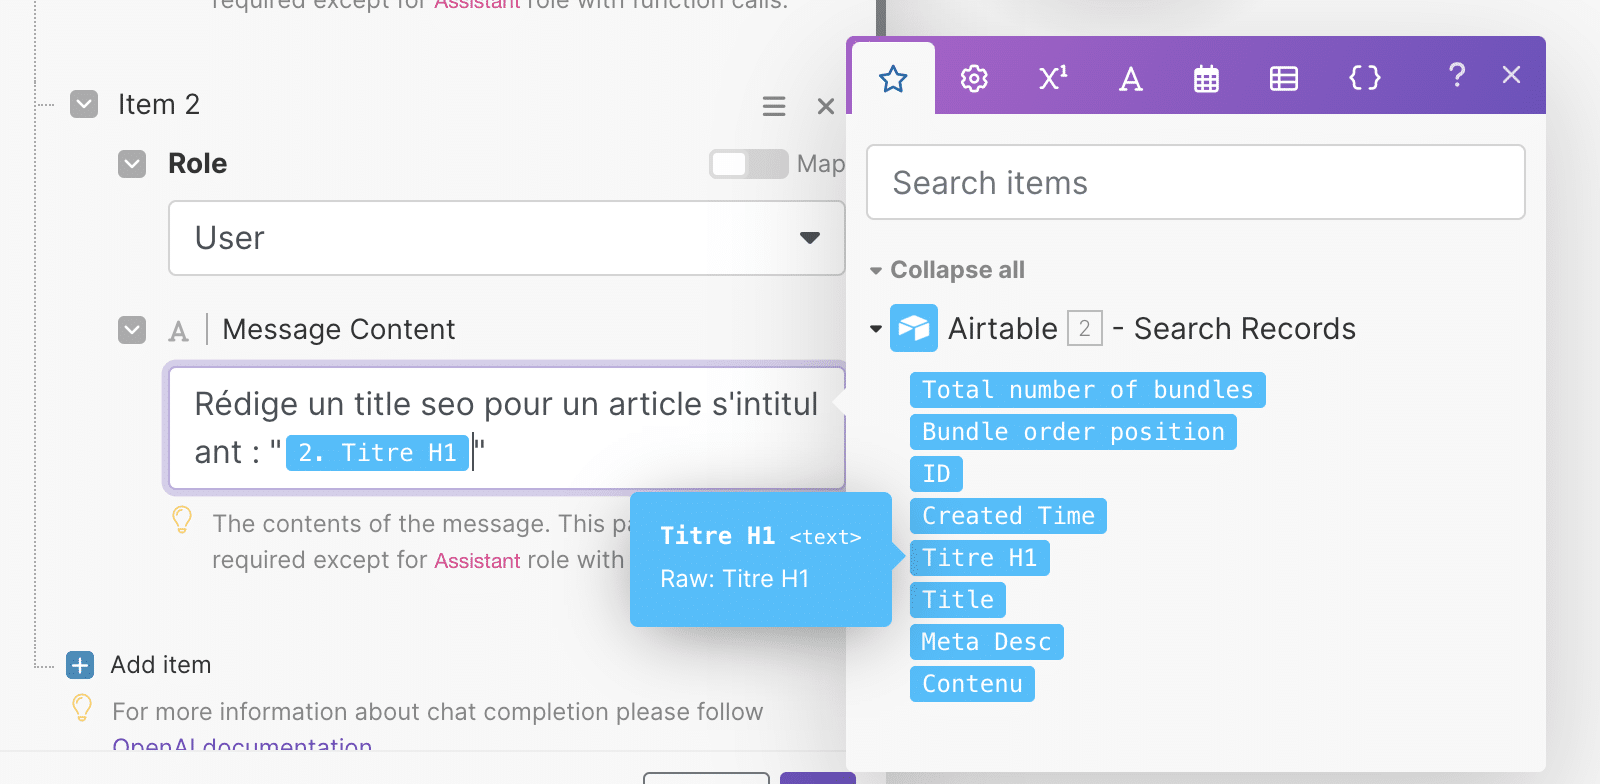Image resolution: width=1600 pixels, height=784 pixels.
Task: Focus the Search items field
Action: 1195,182
